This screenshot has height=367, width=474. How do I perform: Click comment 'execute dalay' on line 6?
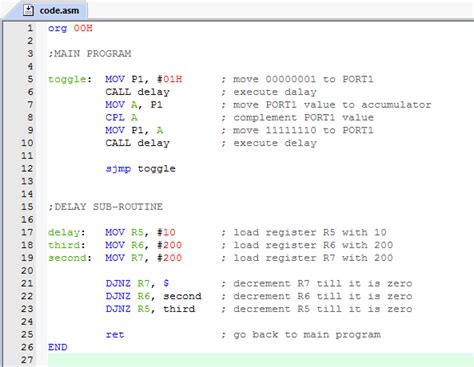point(275,92)
